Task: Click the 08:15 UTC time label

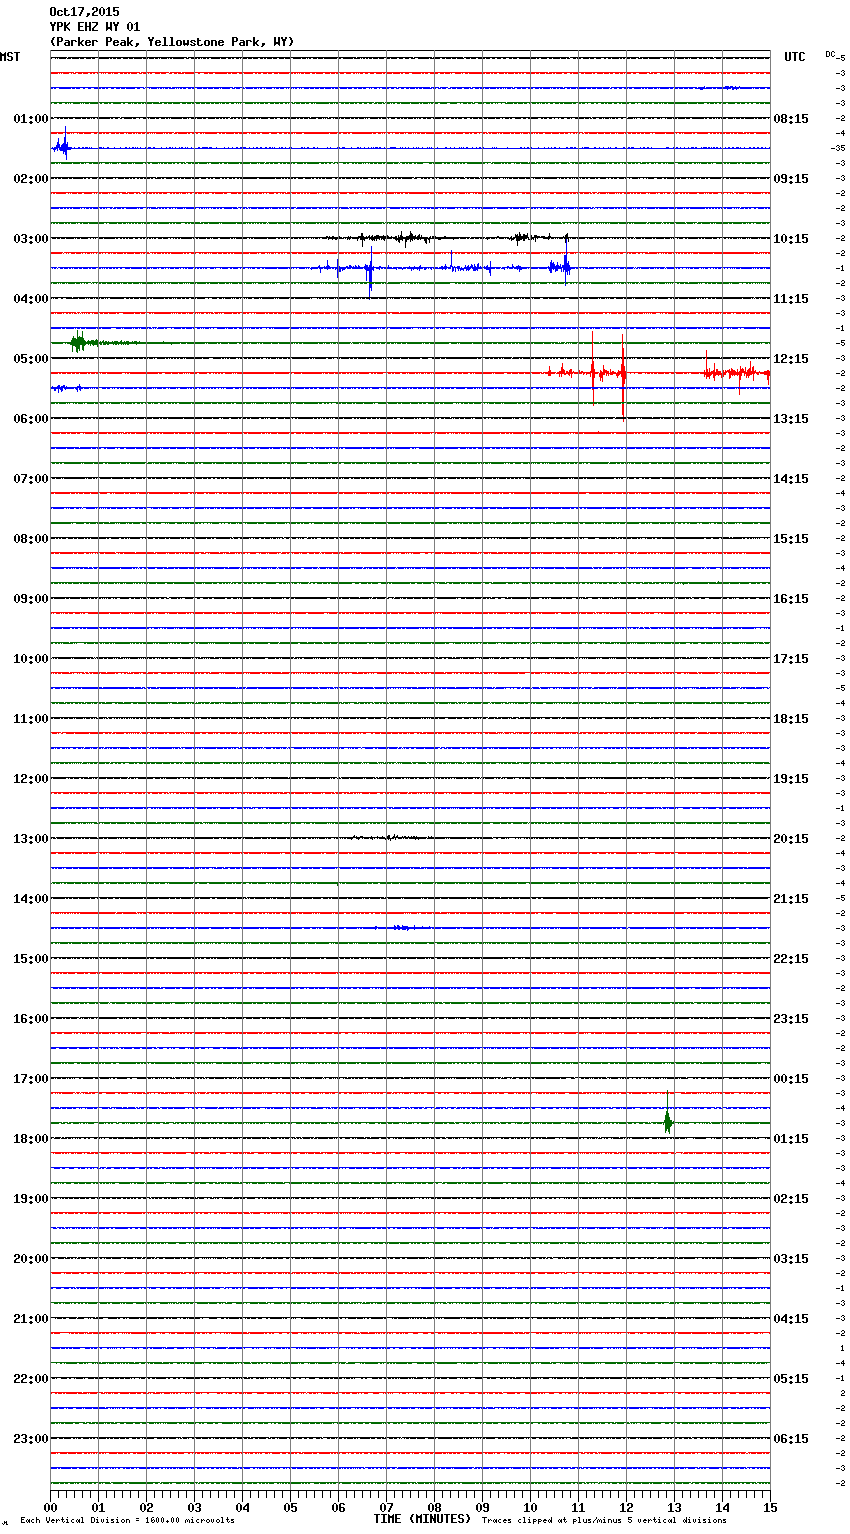Action: point(791,119)
